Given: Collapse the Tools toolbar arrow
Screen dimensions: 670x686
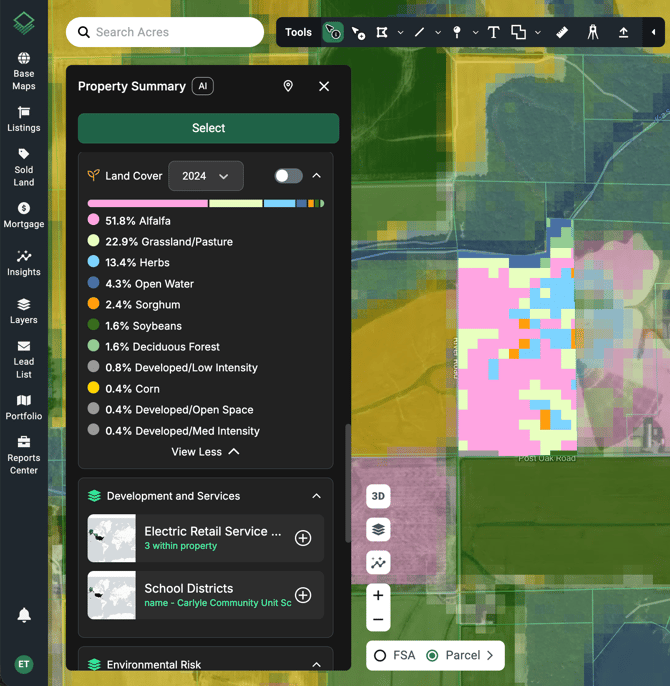Looking at the screenshot, I should [x=653, y=32].
